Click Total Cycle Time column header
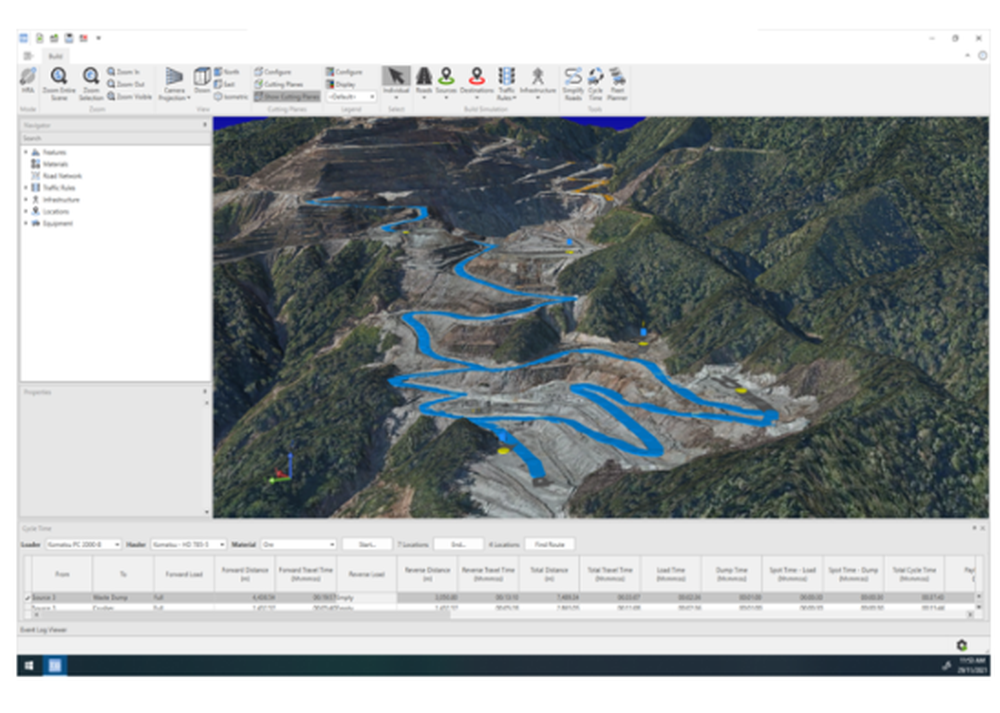 coord(914,574)
